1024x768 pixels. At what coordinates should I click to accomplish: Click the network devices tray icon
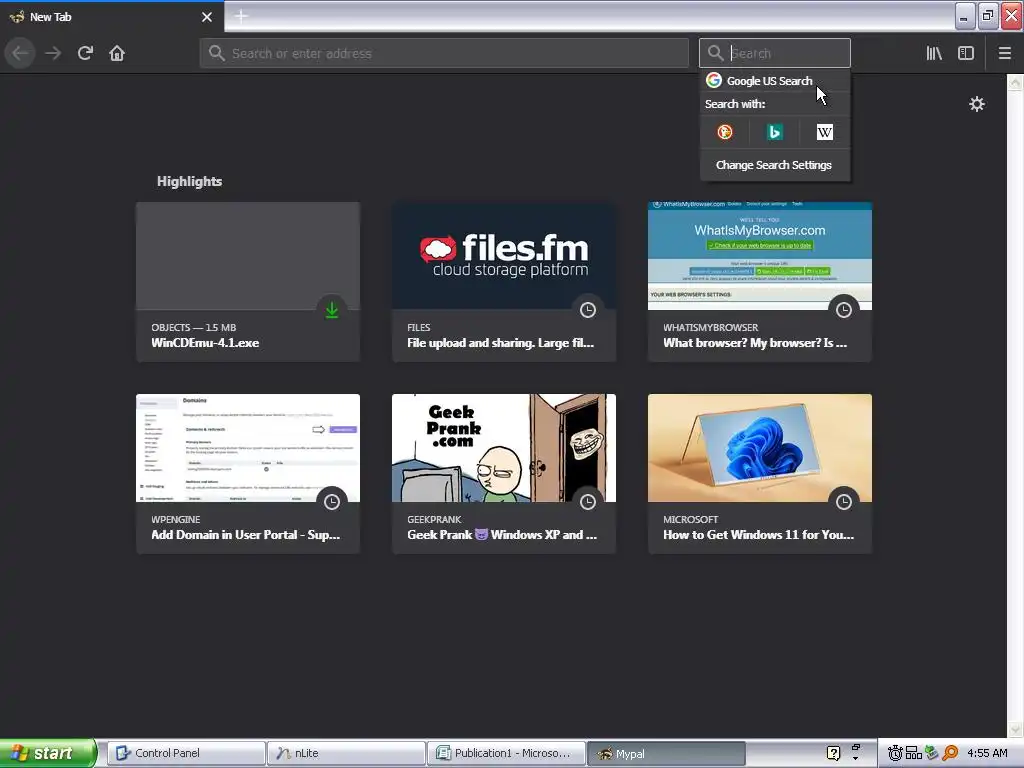[x=914, y=753]
